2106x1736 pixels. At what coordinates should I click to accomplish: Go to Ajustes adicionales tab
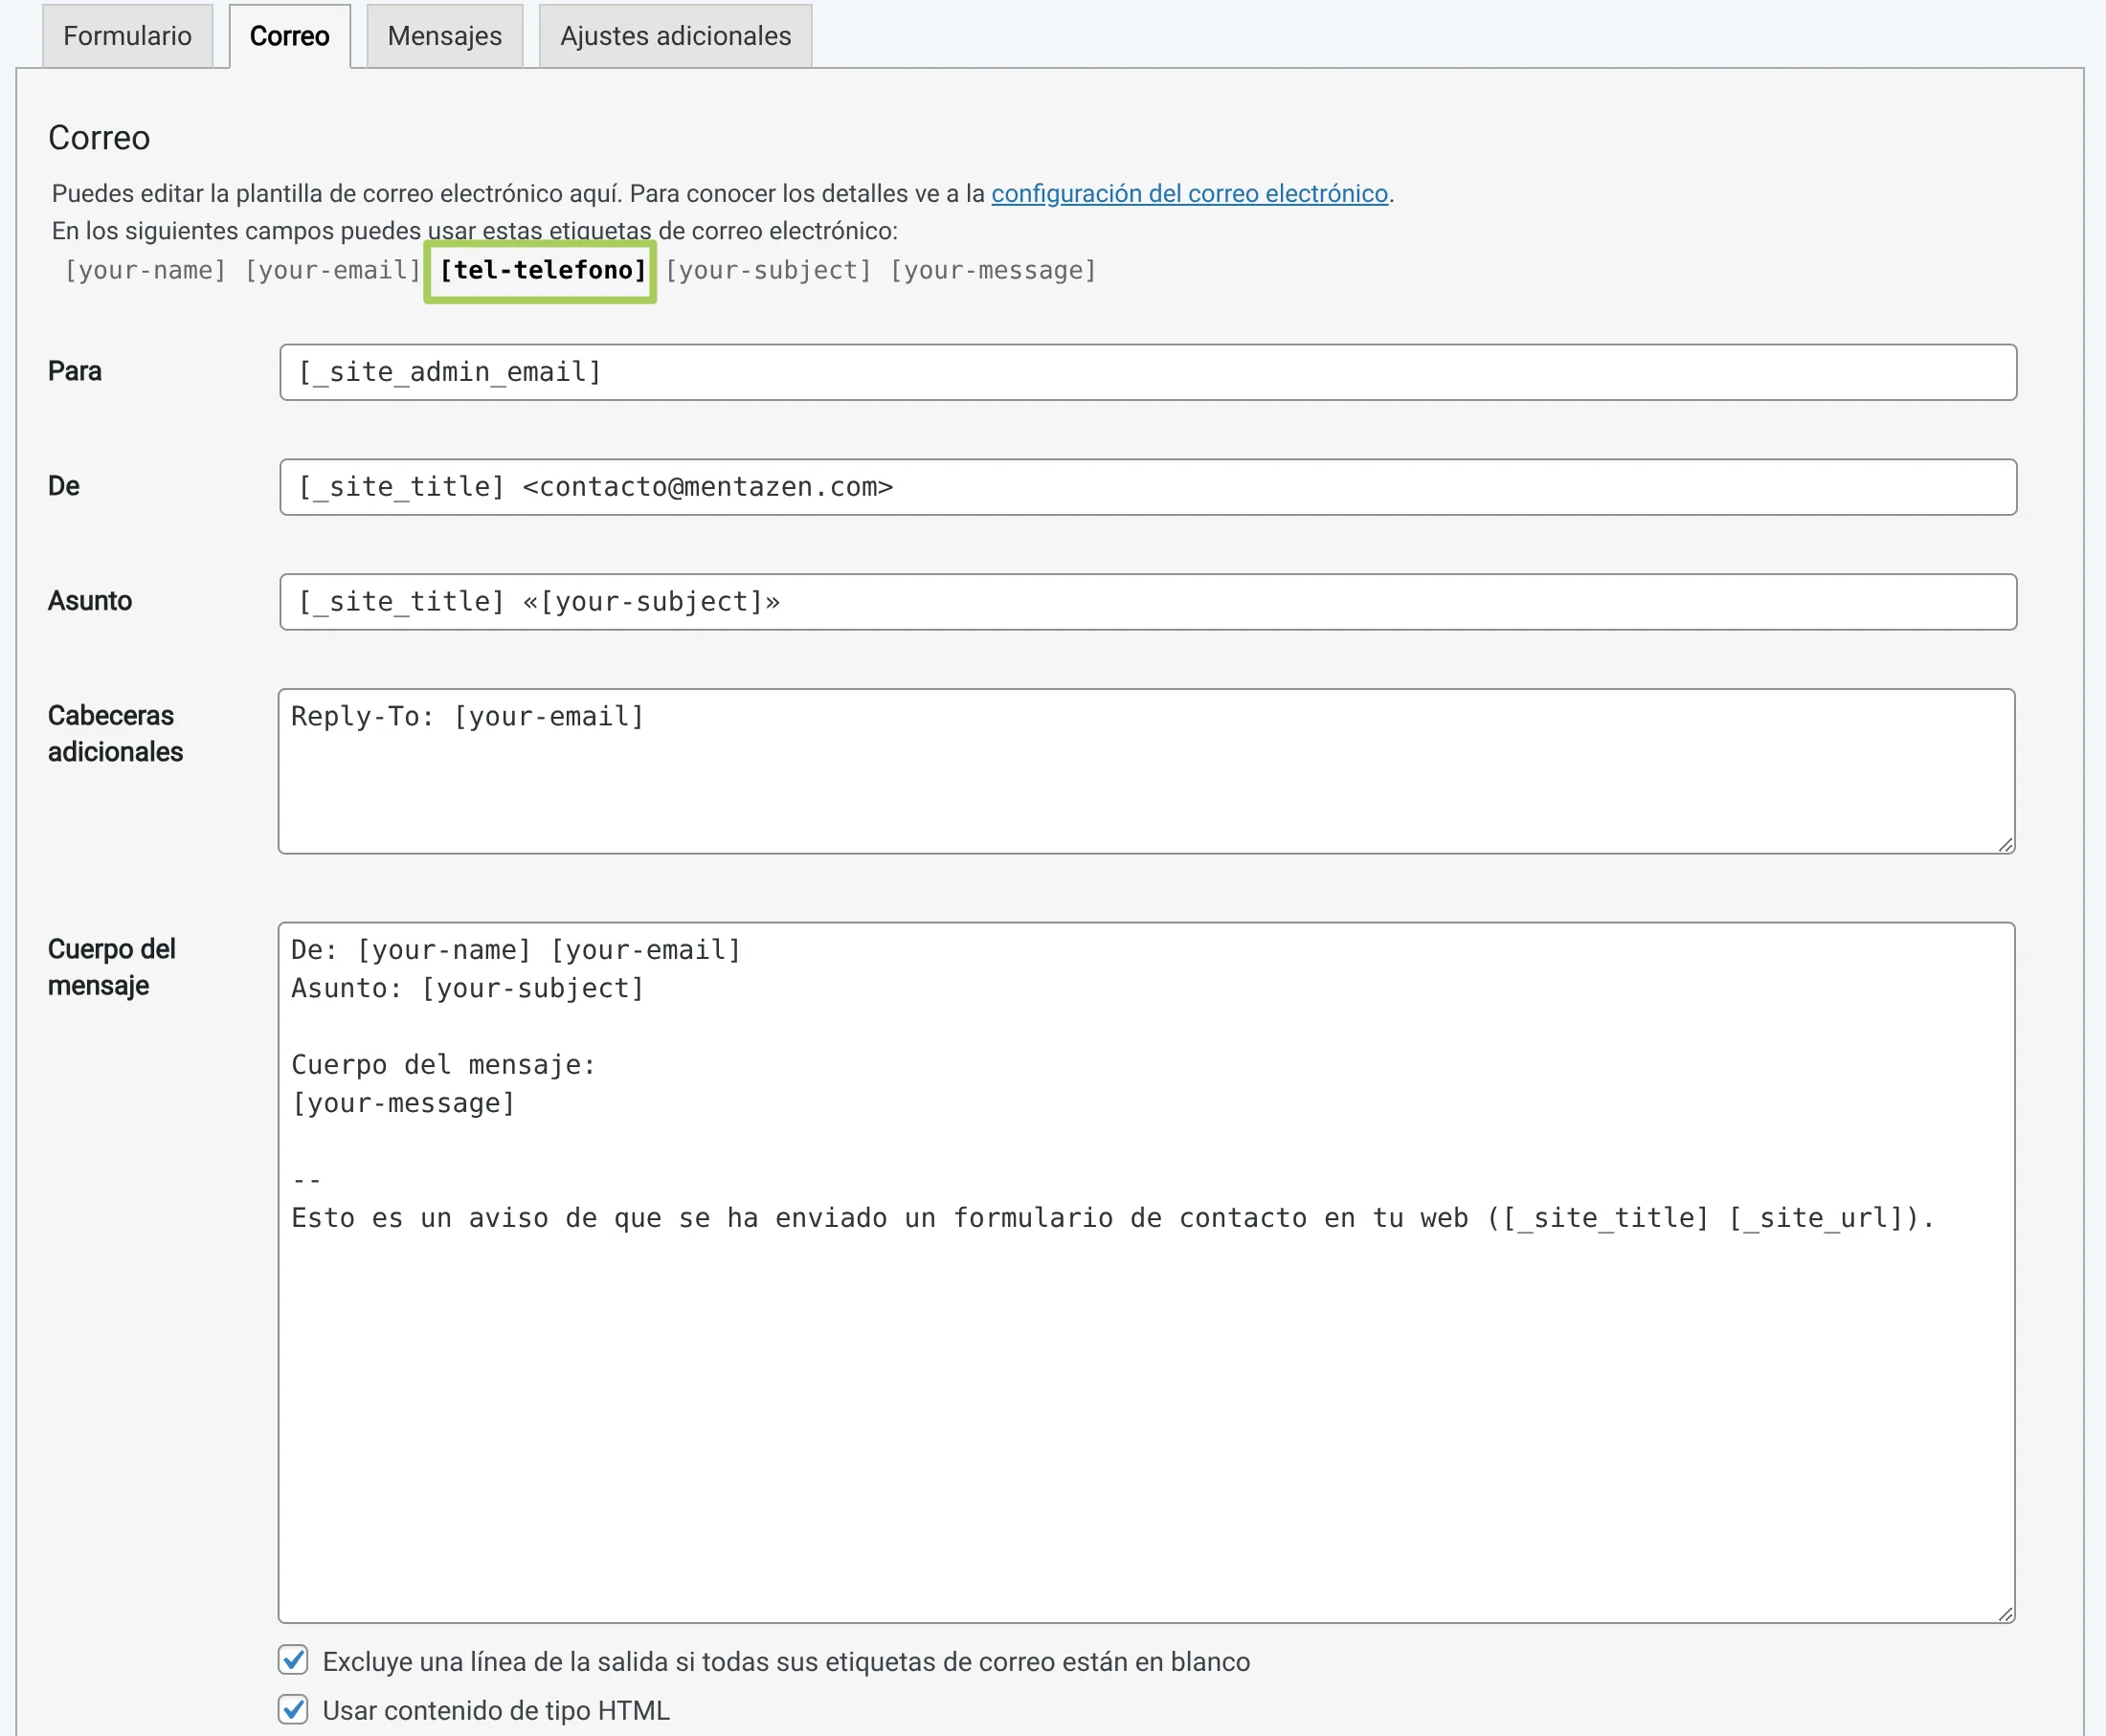point(675,36)
